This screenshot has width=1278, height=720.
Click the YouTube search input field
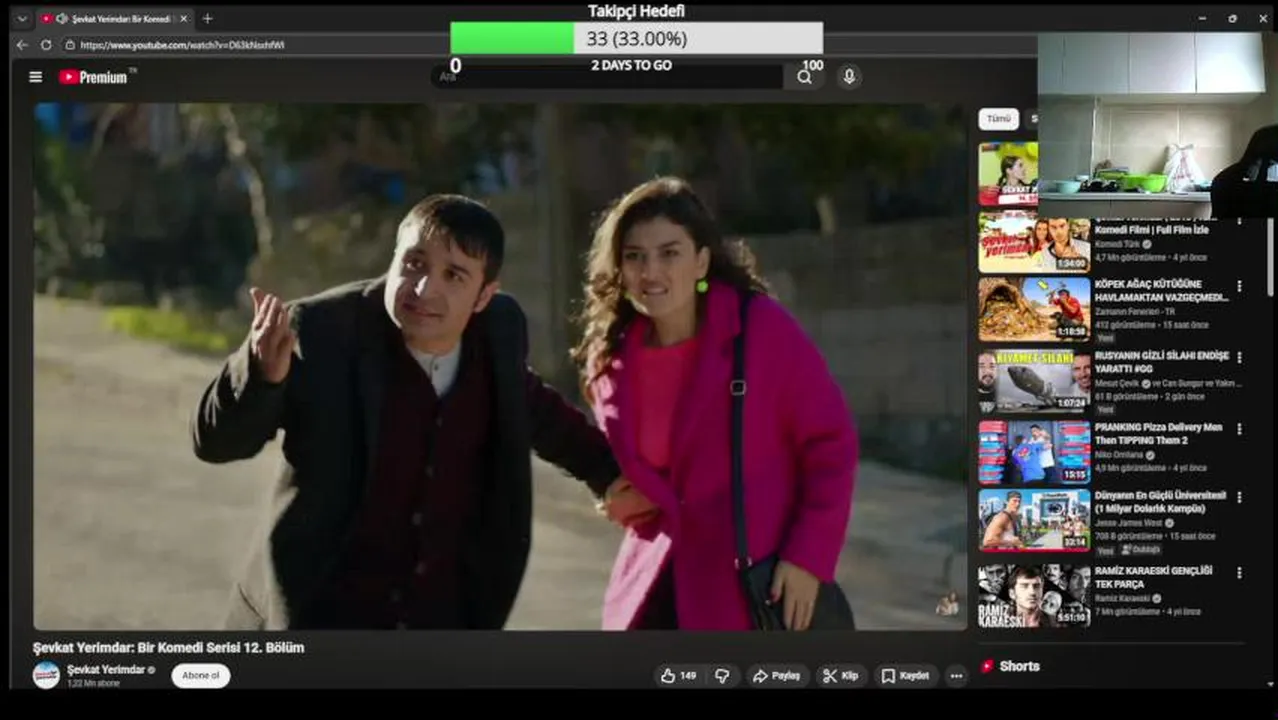click(x=610, y=77)
